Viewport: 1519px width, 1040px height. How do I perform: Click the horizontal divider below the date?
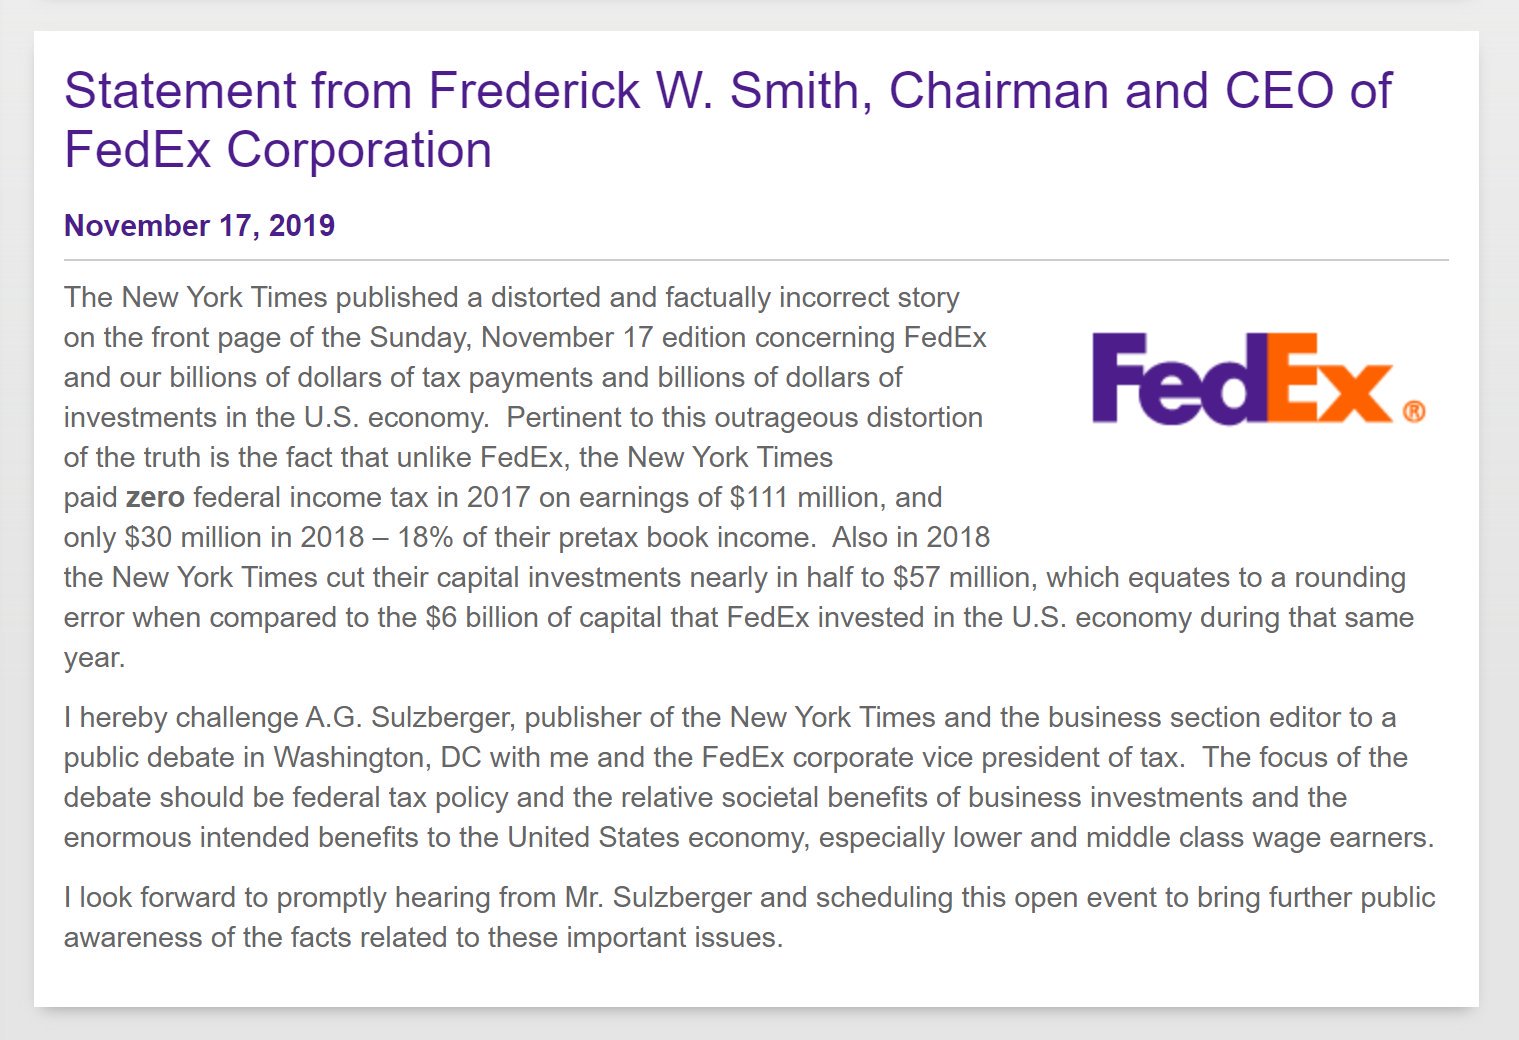[x=756, y=260]
